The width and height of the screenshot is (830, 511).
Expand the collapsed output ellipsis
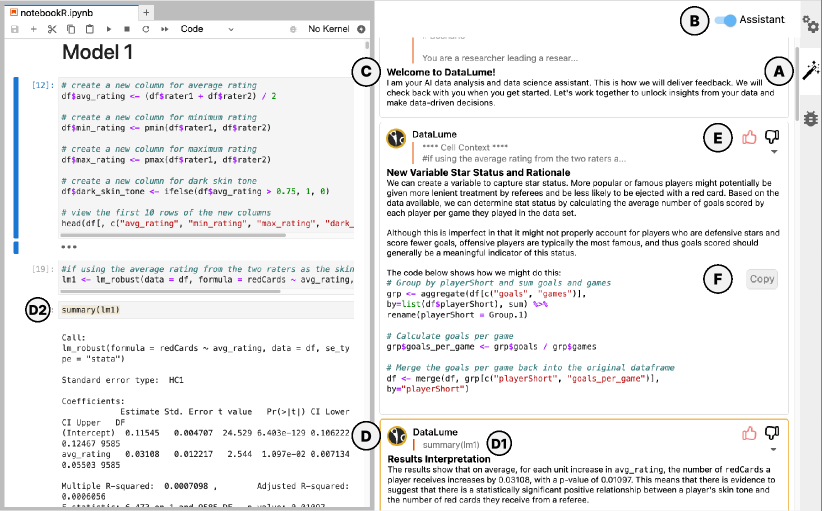coord(69,247)
